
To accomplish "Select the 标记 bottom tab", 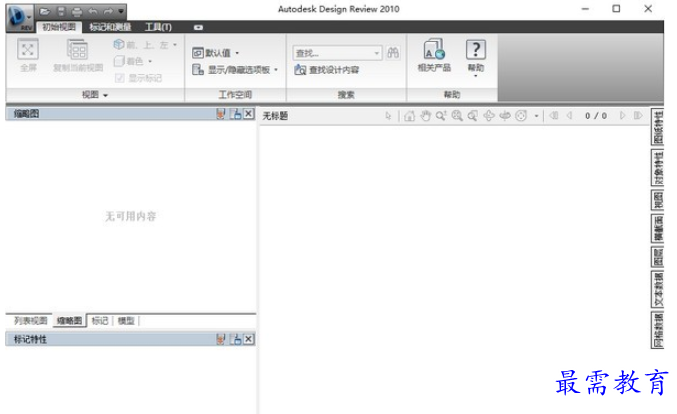I will [100, 321].
